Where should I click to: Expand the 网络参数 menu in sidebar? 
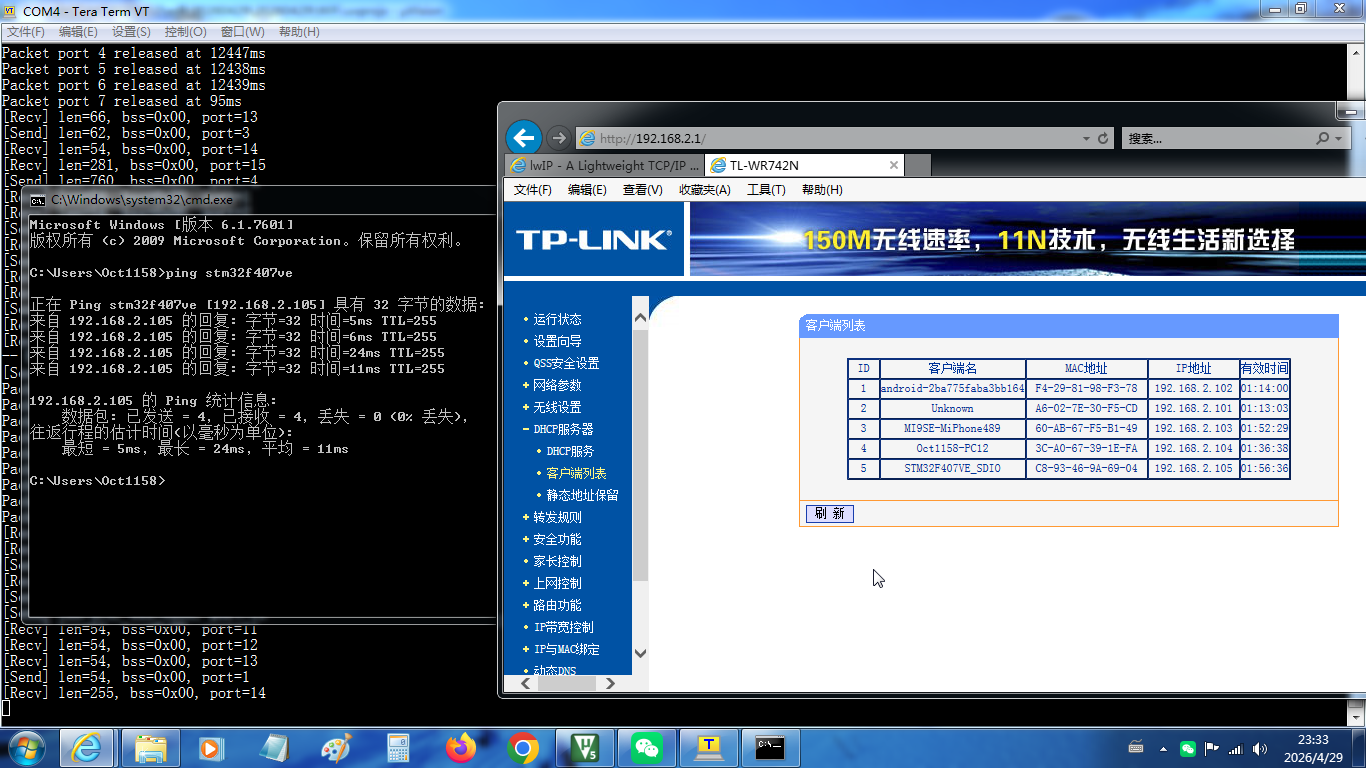pyautogui.click(x=556, y=385)
